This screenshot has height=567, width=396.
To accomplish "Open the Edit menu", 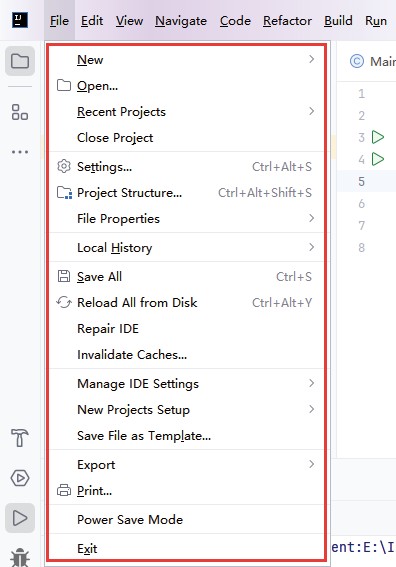I will point(92,21).
